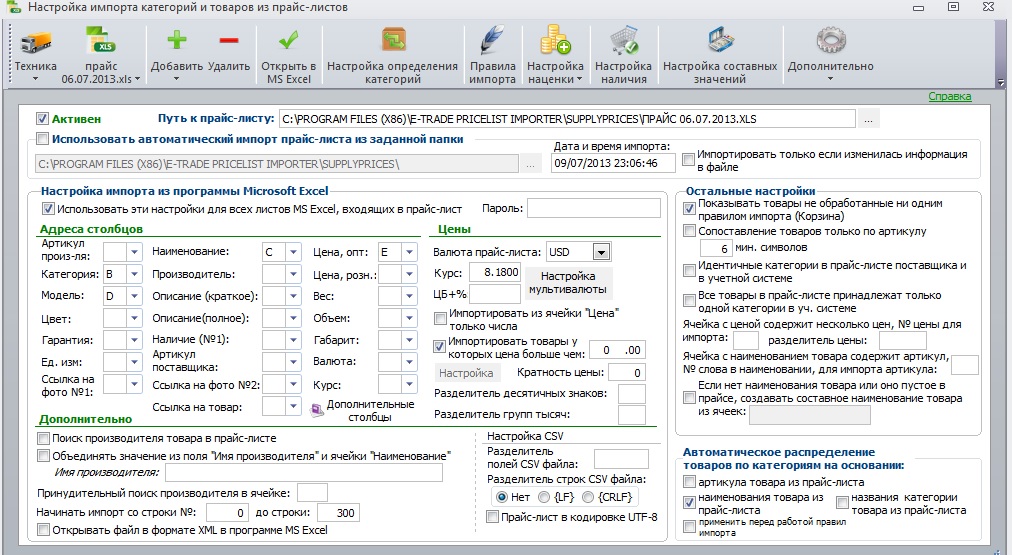
Task: Click Открыть в MS Excel checkmark icon
Action: pos(288,41)
